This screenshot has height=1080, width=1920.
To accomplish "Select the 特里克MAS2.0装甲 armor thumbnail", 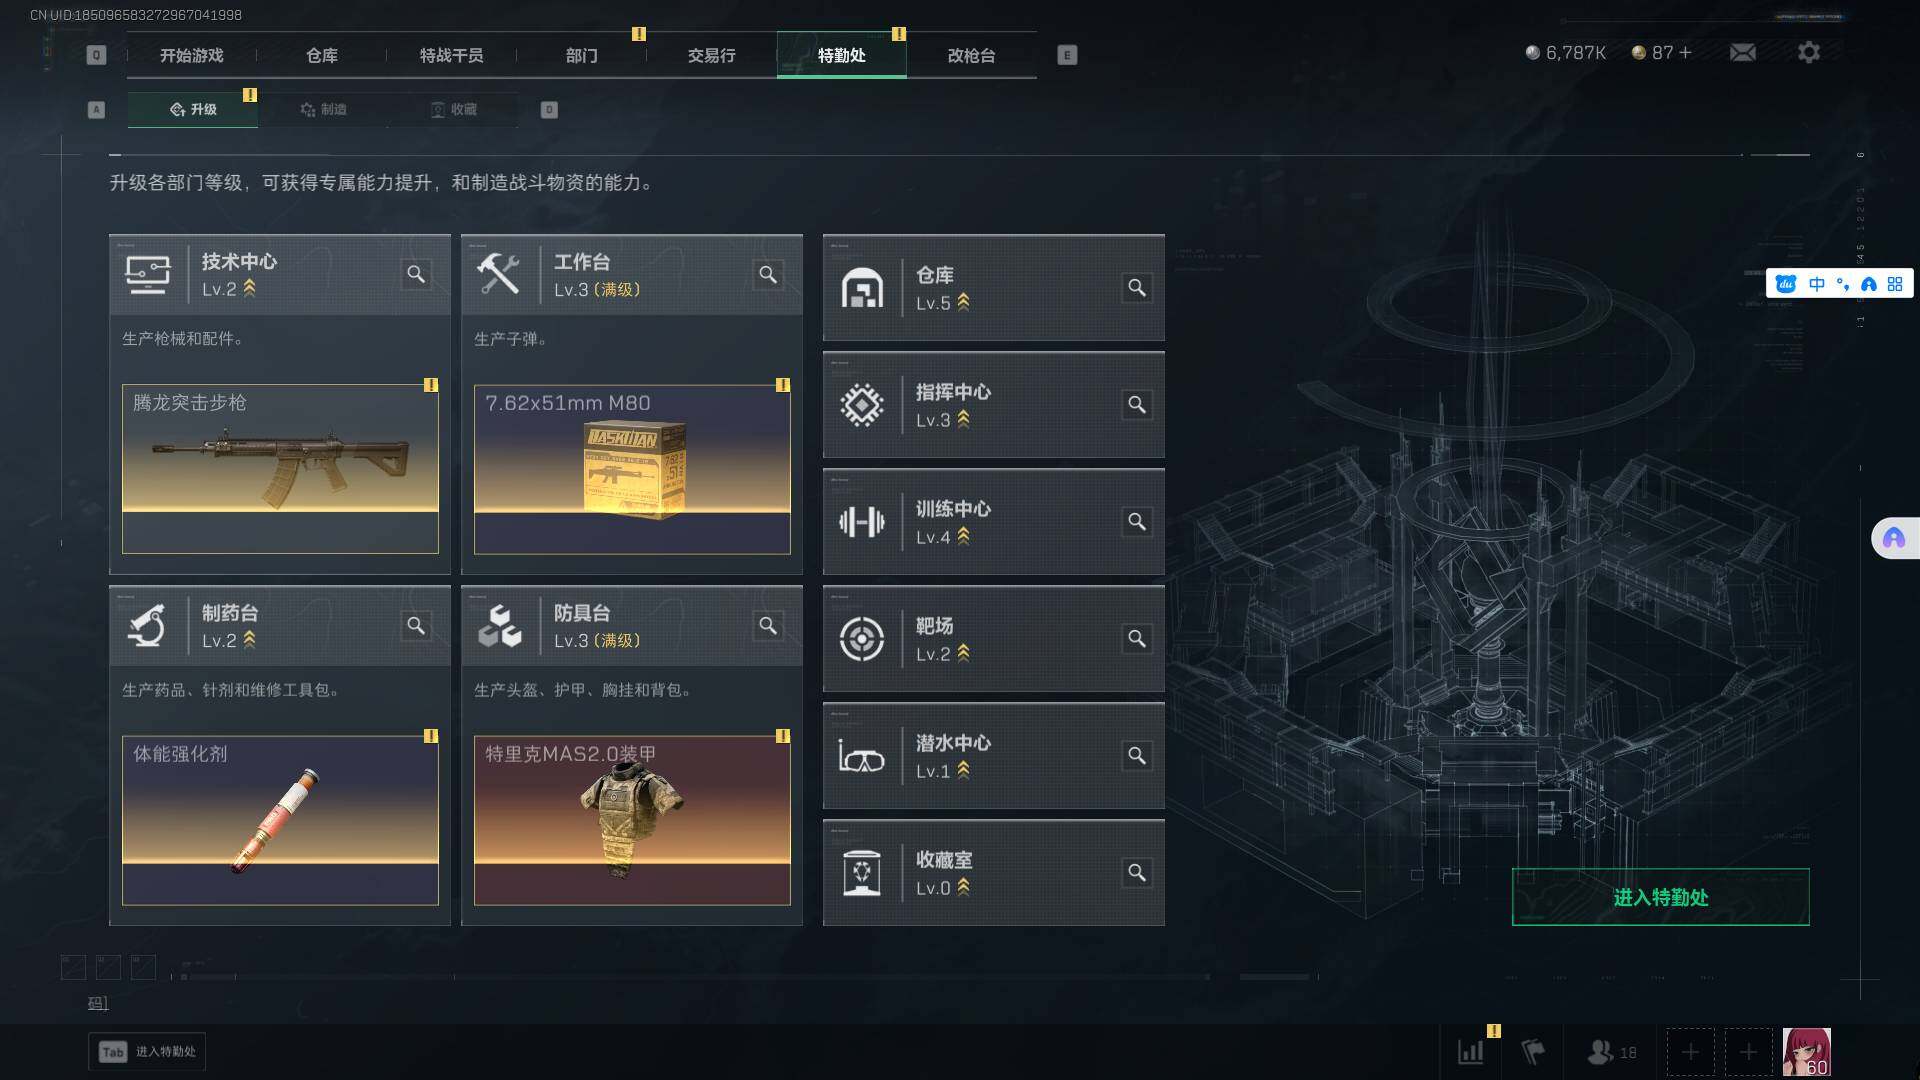I will point(632,821).
